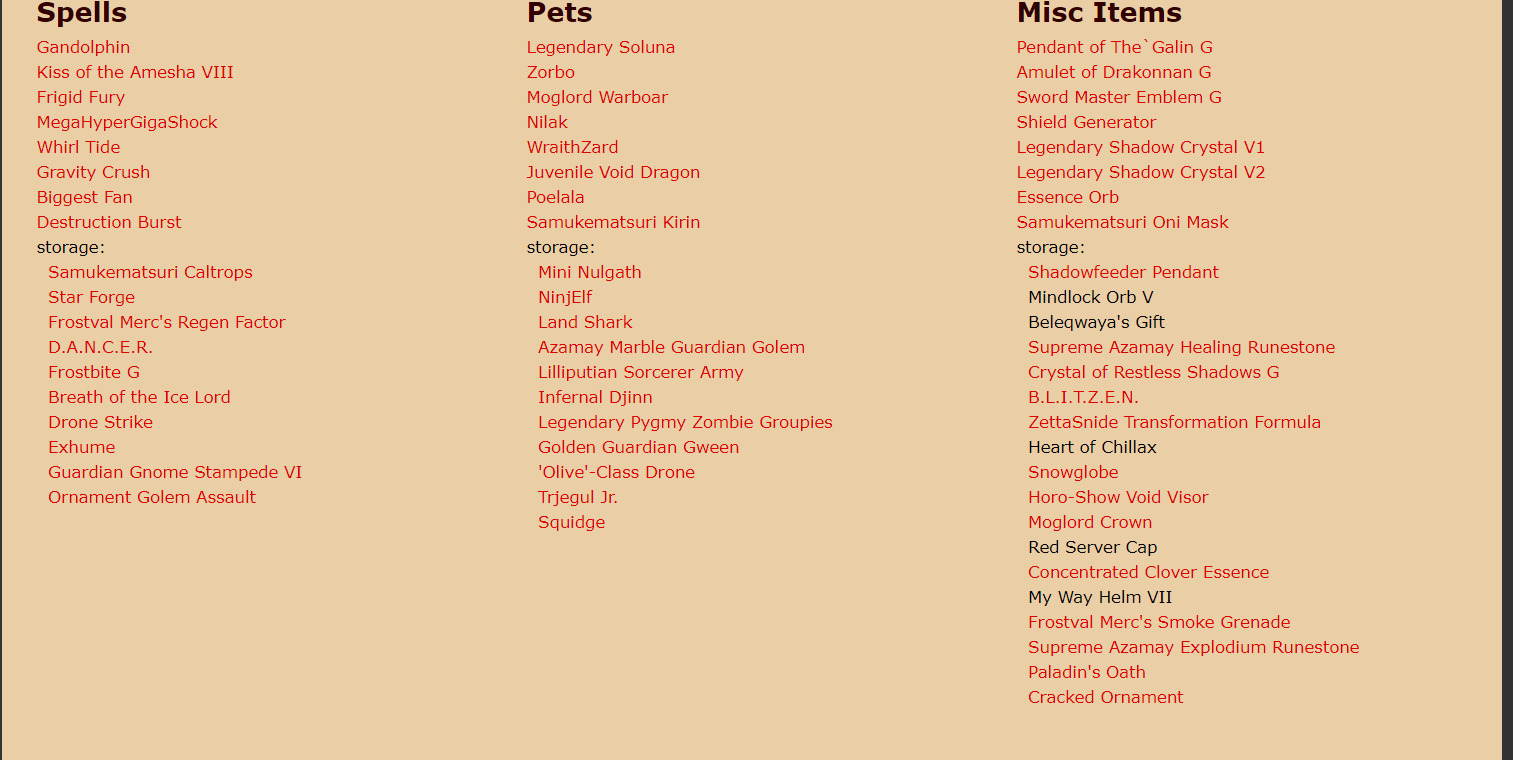
Task: Click the Kiss of the Amesha VIII link
Action: click(x=135, y=72)
